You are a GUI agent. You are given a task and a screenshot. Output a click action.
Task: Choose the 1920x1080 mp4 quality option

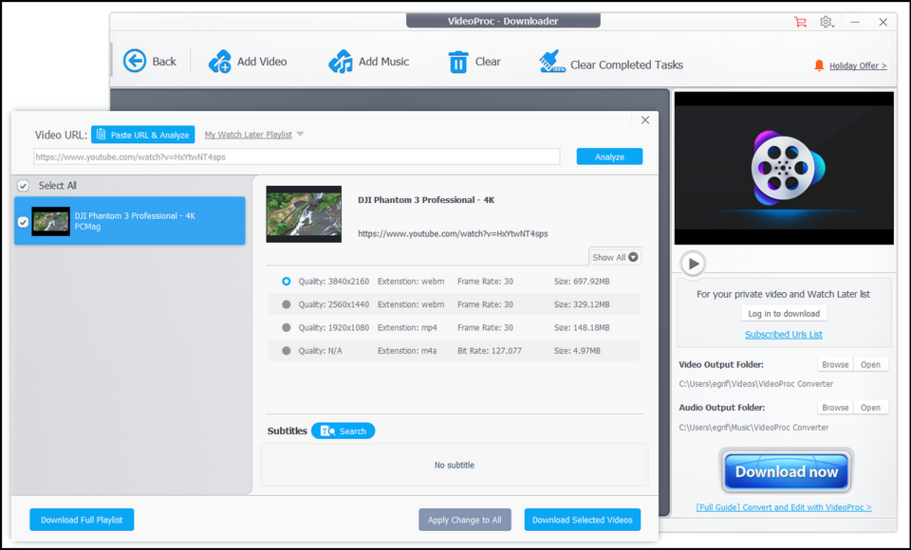(287, 327)
